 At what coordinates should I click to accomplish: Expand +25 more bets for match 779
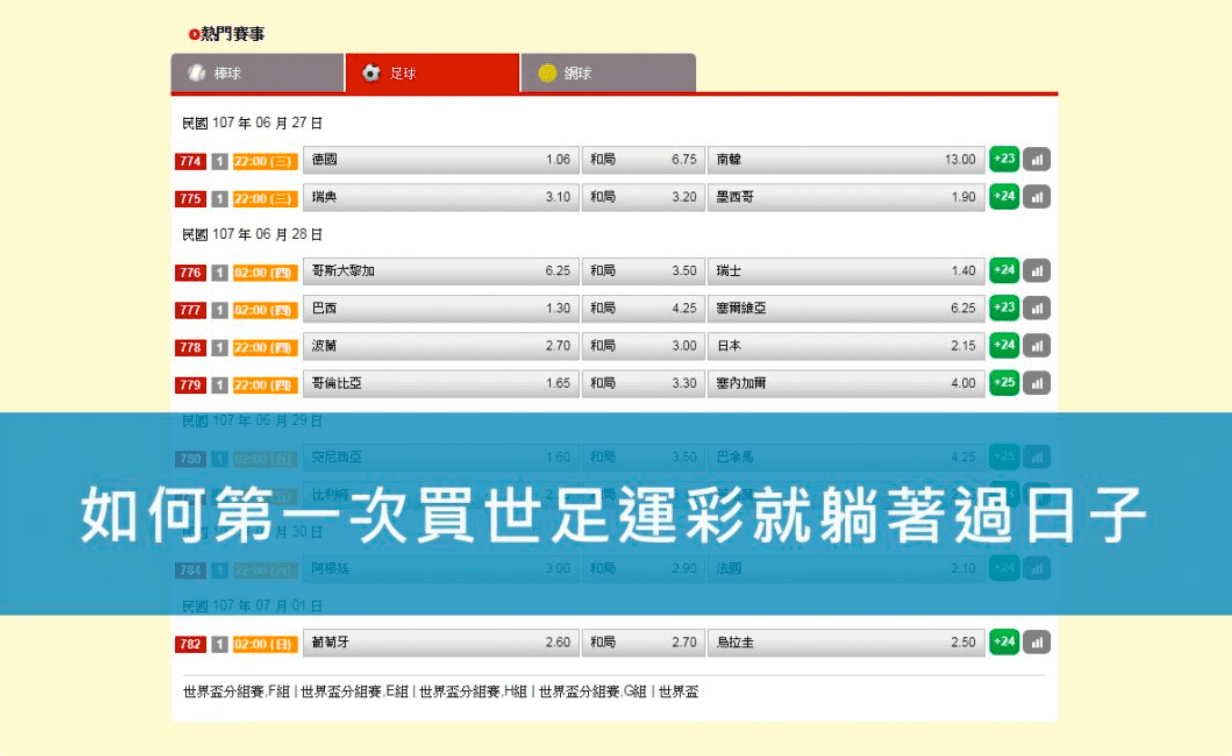pyautogui.click(x=1004, y=382)
